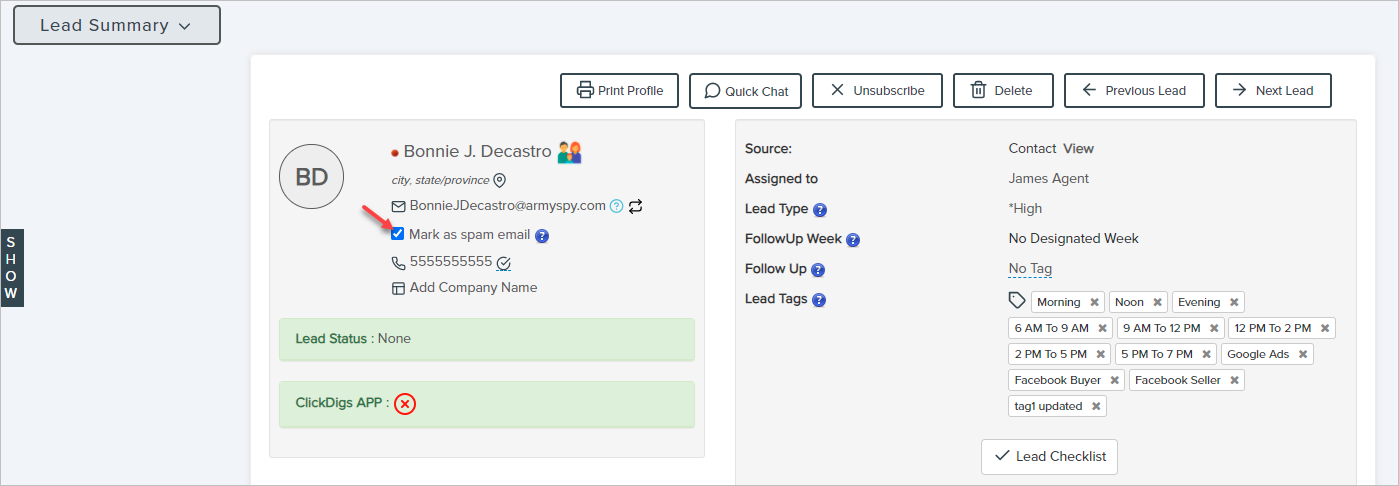Click the tag icon before the Morning tag

click(x=1017, y=301)
